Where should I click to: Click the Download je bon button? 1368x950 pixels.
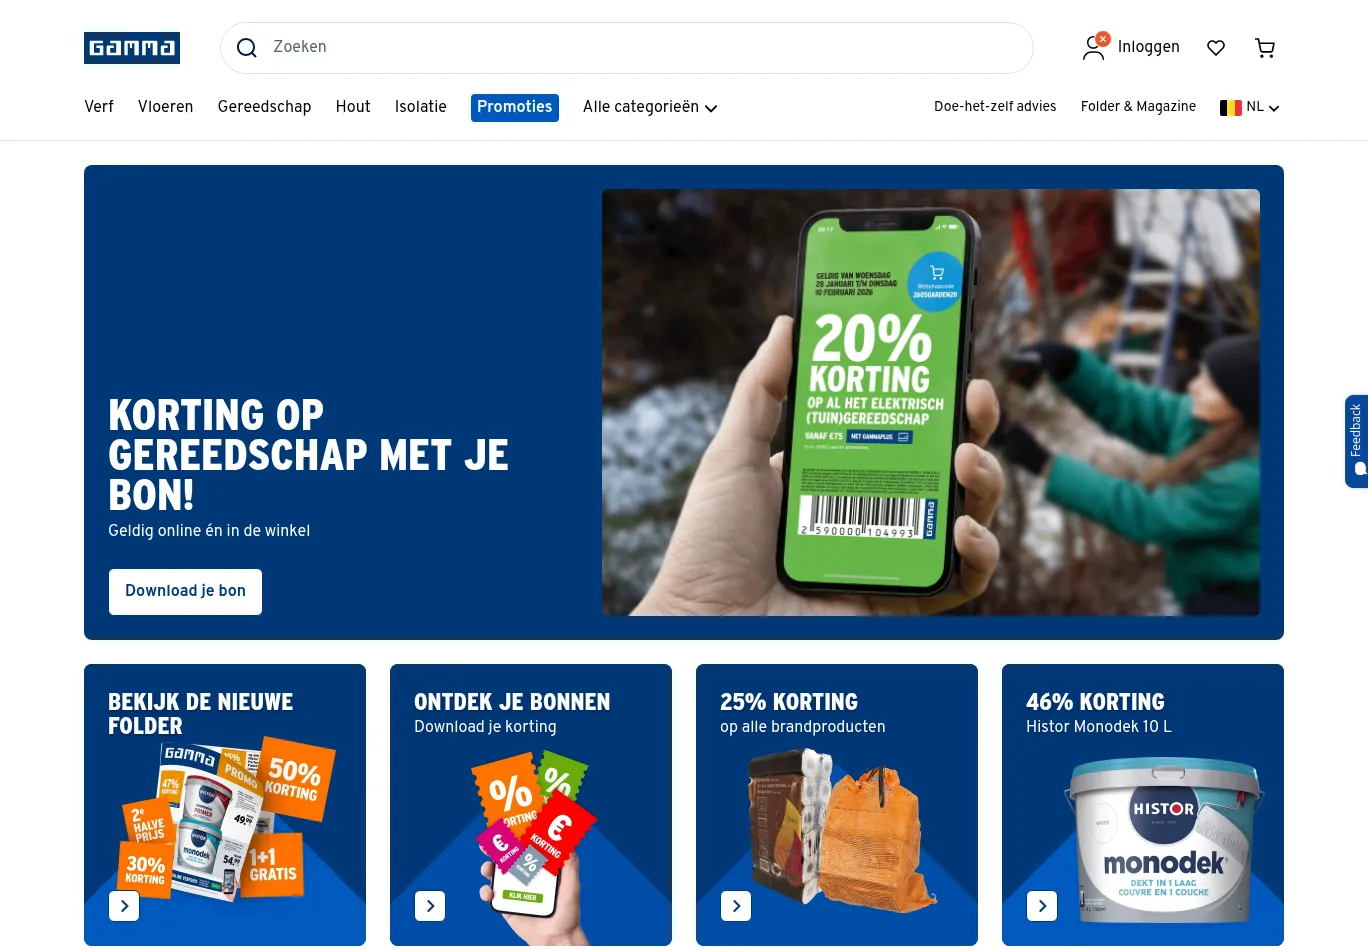click(x=185, y=592)
